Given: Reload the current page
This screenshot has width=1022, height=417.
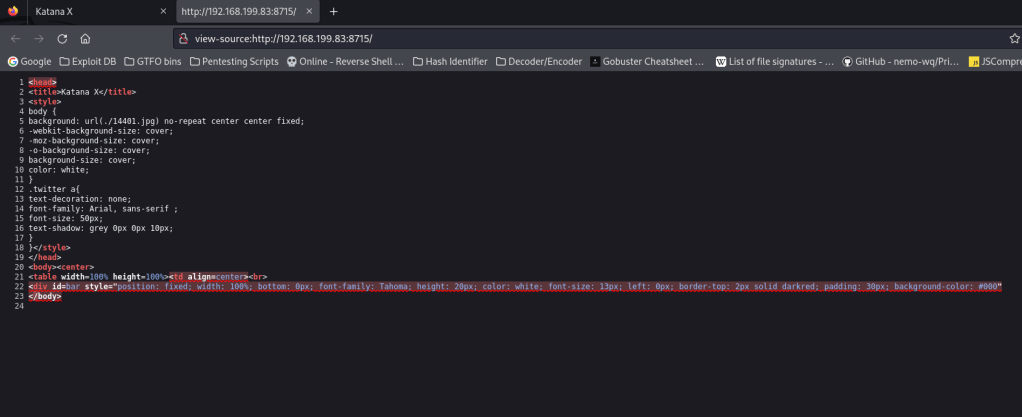Looking at the screenshot, I should click(x=62, y=38).
